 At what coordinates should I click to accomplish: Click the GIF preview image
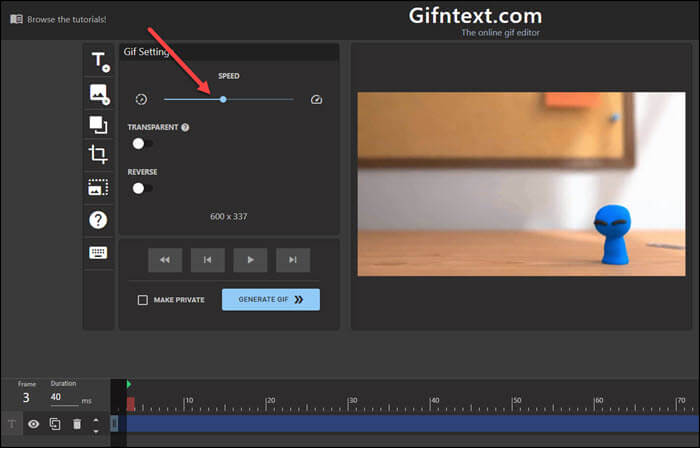point(521,184)
